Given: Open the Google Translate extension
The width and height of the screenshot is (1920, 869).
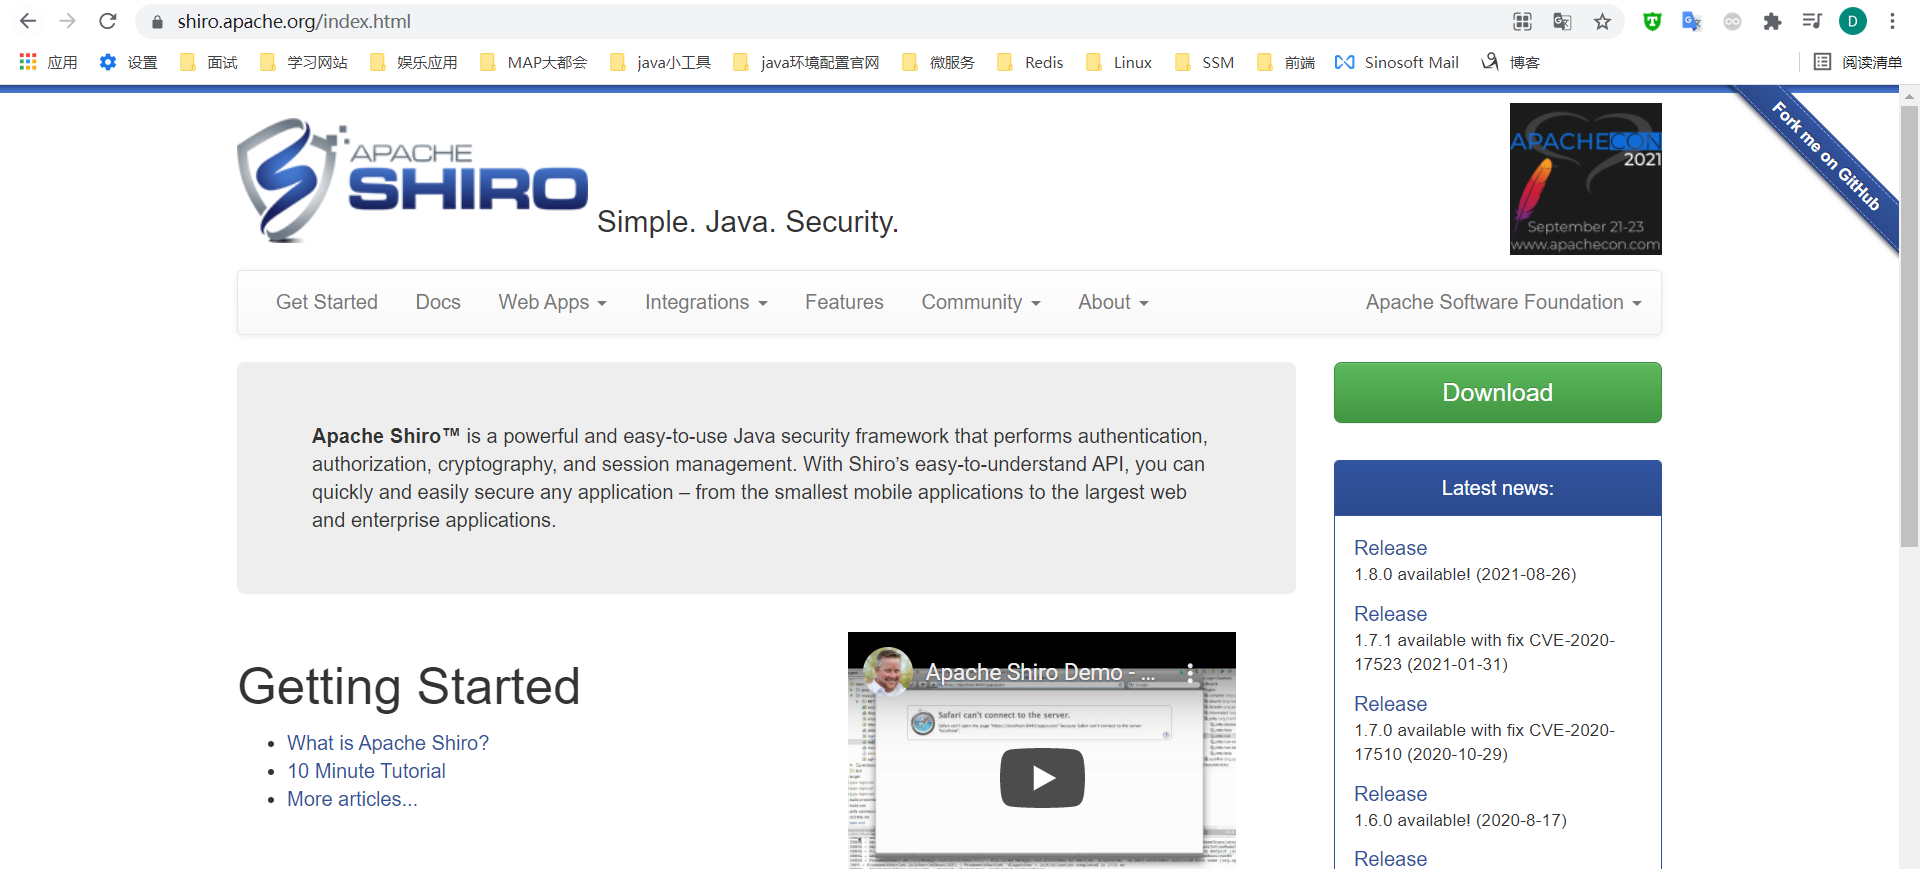Looking at the screenshot, I should click(x=1692, y=21).
